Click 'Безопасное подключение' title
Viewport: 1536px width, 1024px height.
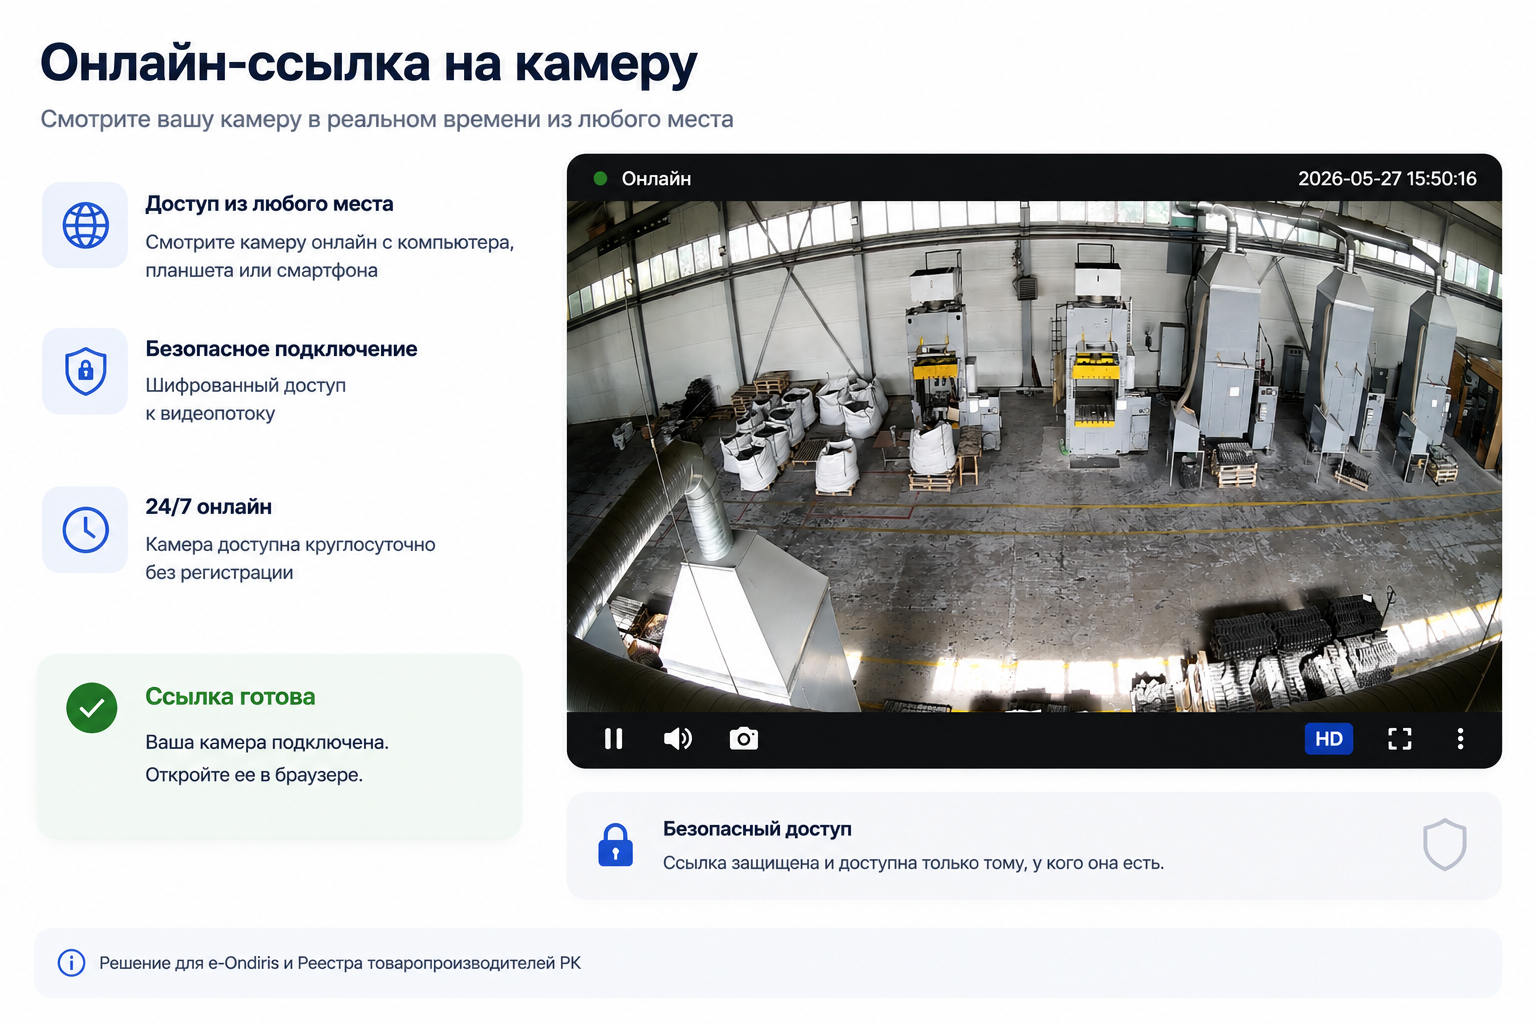(x=281, y=349)
